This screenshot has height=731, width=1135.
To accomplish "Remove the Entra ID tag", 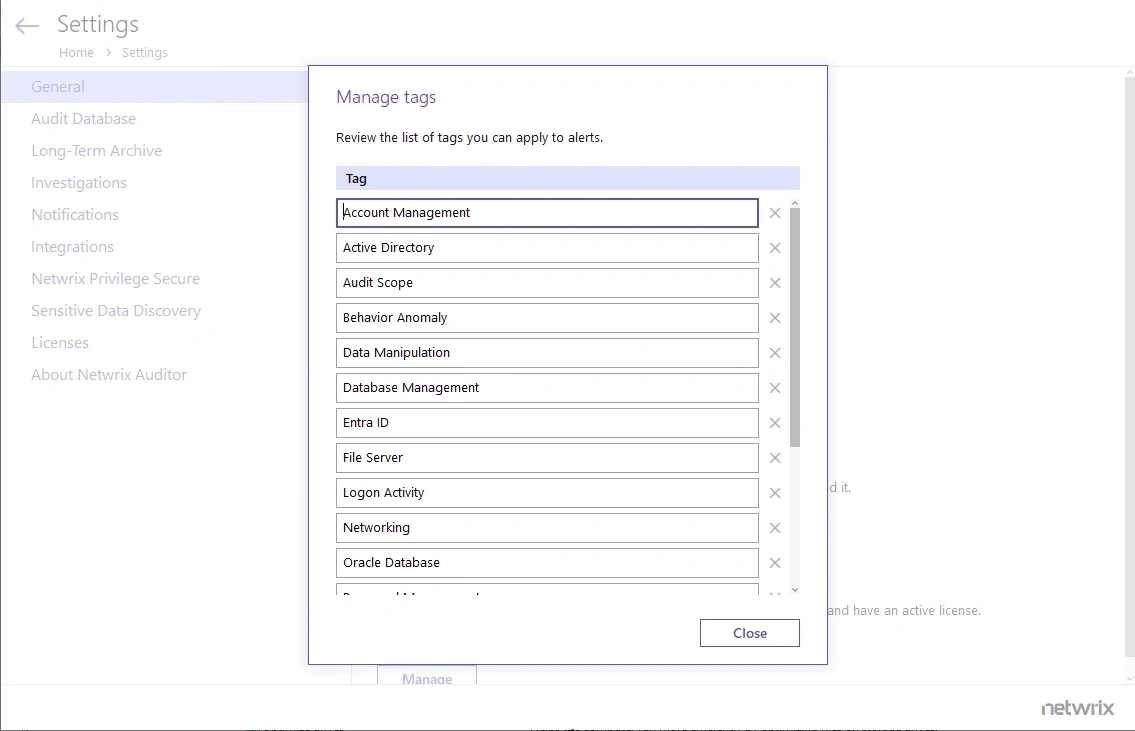I will point(775,422).
